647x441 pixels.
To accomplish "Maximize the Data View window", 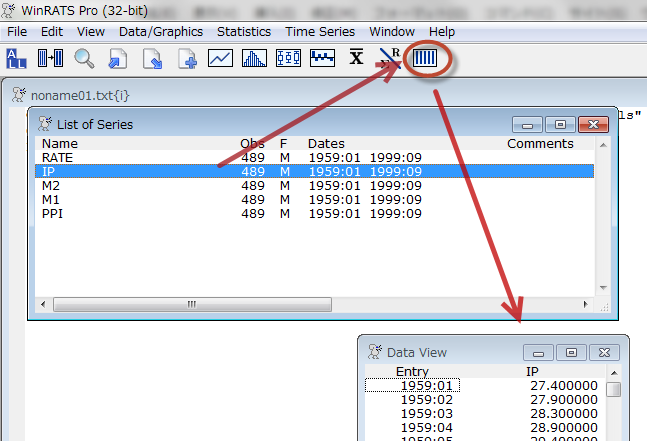I will [571, 352].
